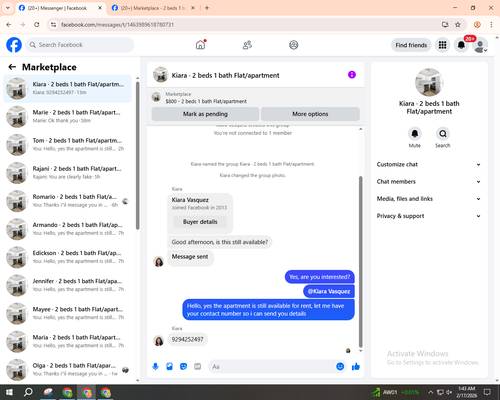Open the taskbar clock showing 1:43 AM
Image resolution: width=500 pixels, height=400 pixels.
point(466,392)
